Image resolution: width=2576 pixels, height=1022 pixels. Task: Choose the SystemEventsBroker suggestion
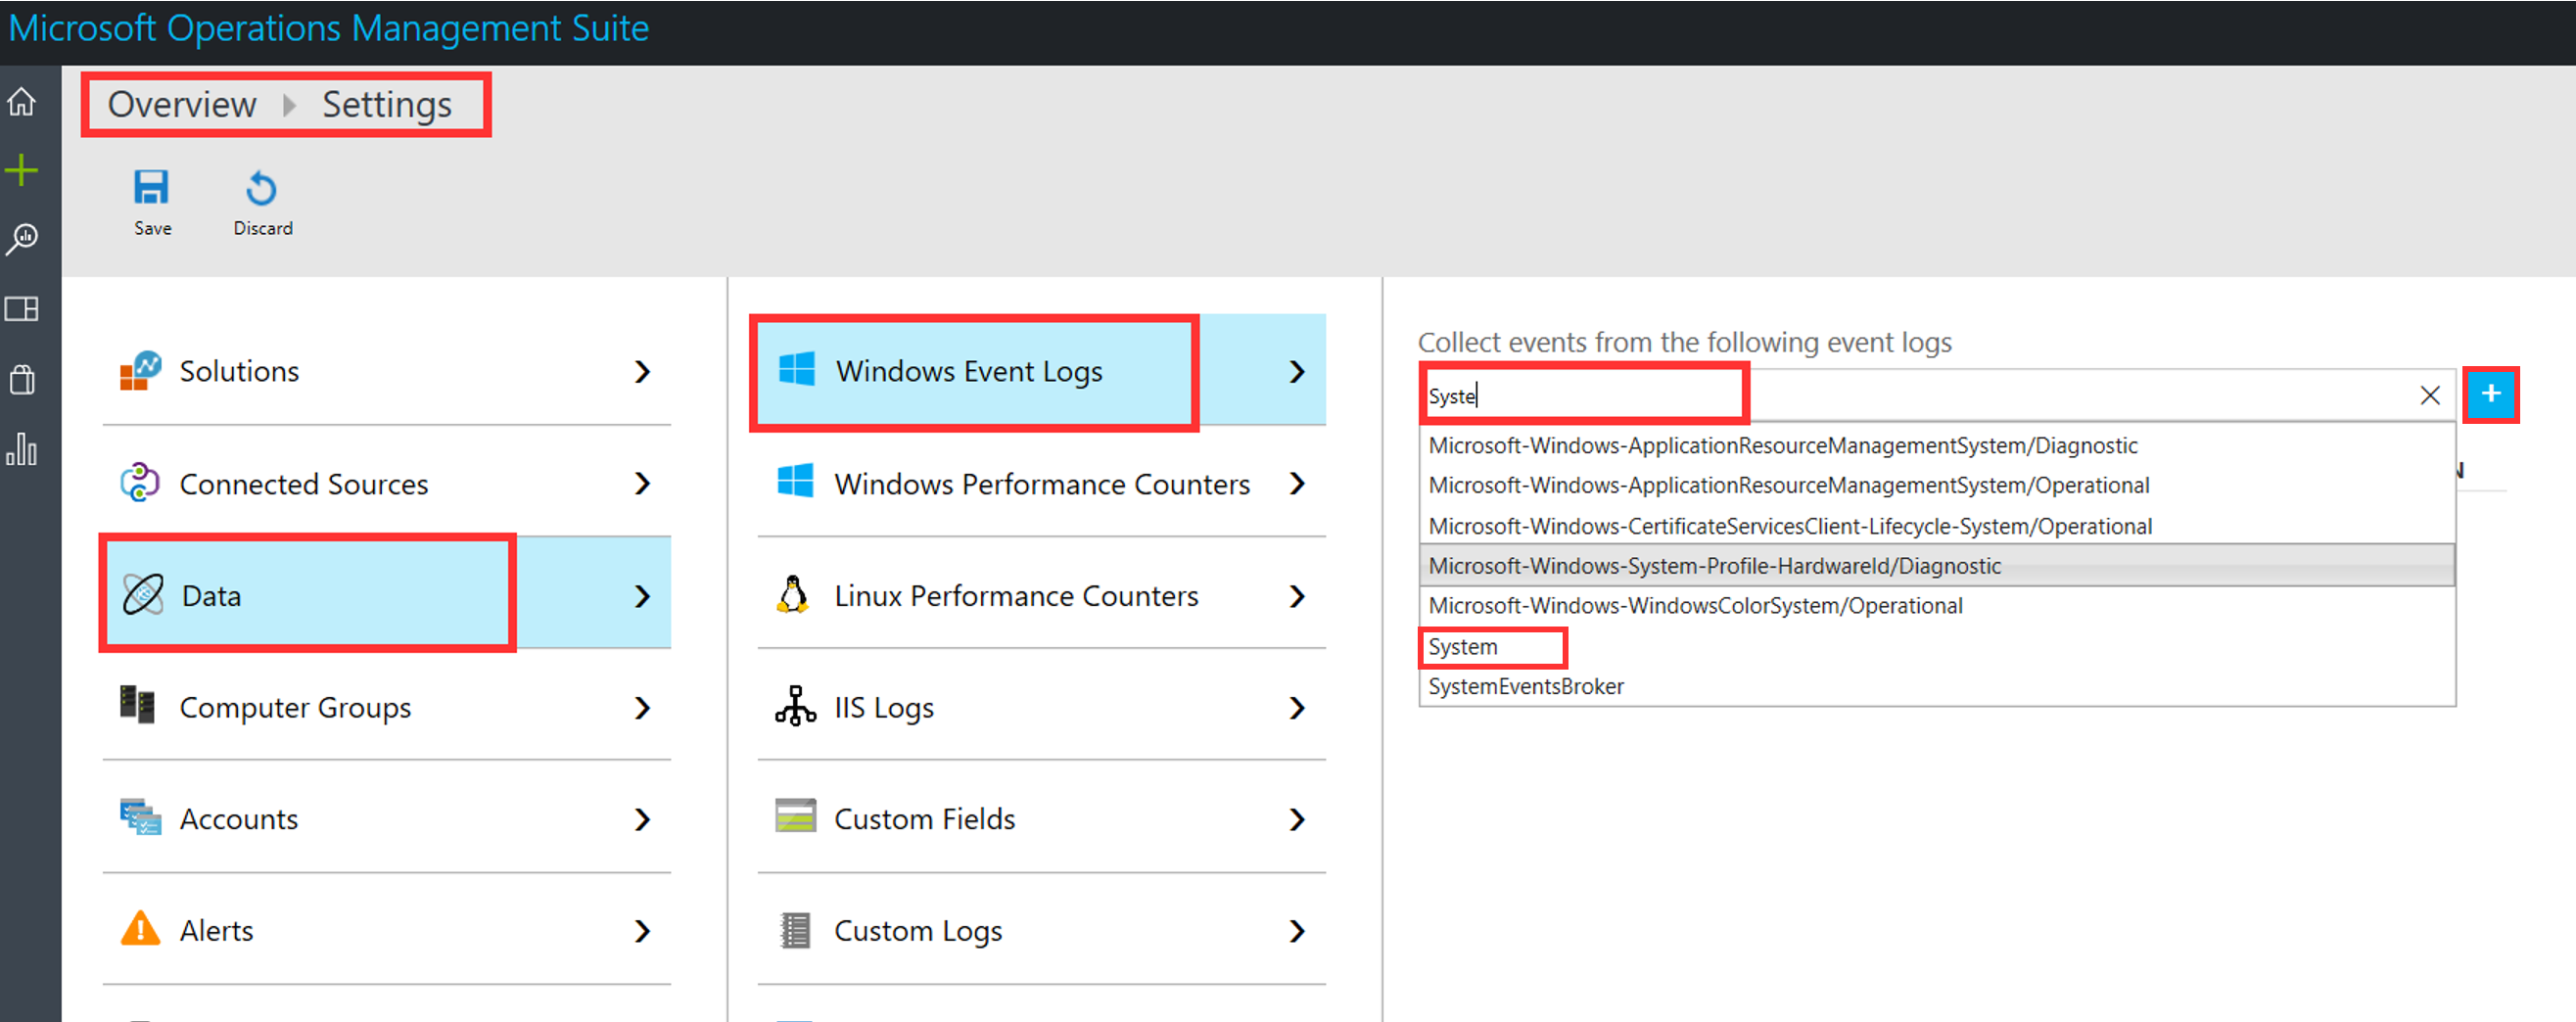coord(1937,687)
